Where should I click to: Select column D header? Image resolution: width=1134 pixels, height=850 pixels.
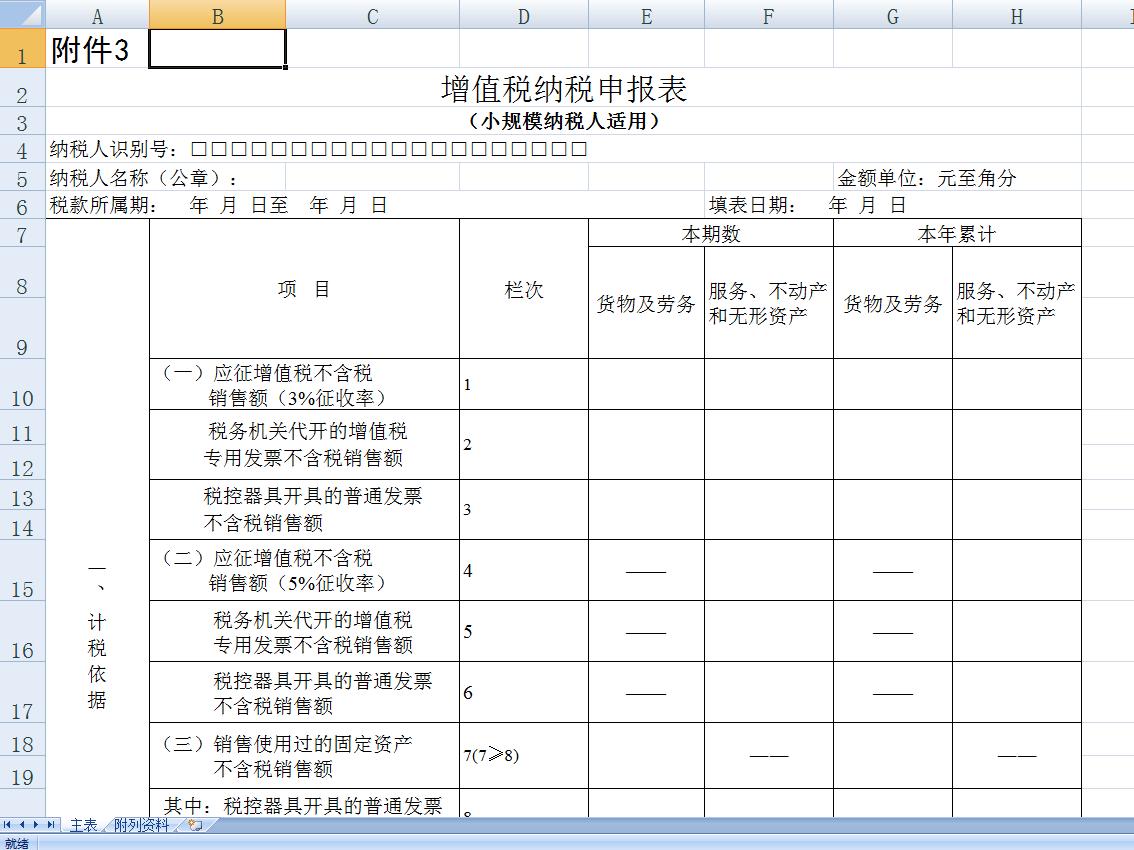click(x=524, y=15)
